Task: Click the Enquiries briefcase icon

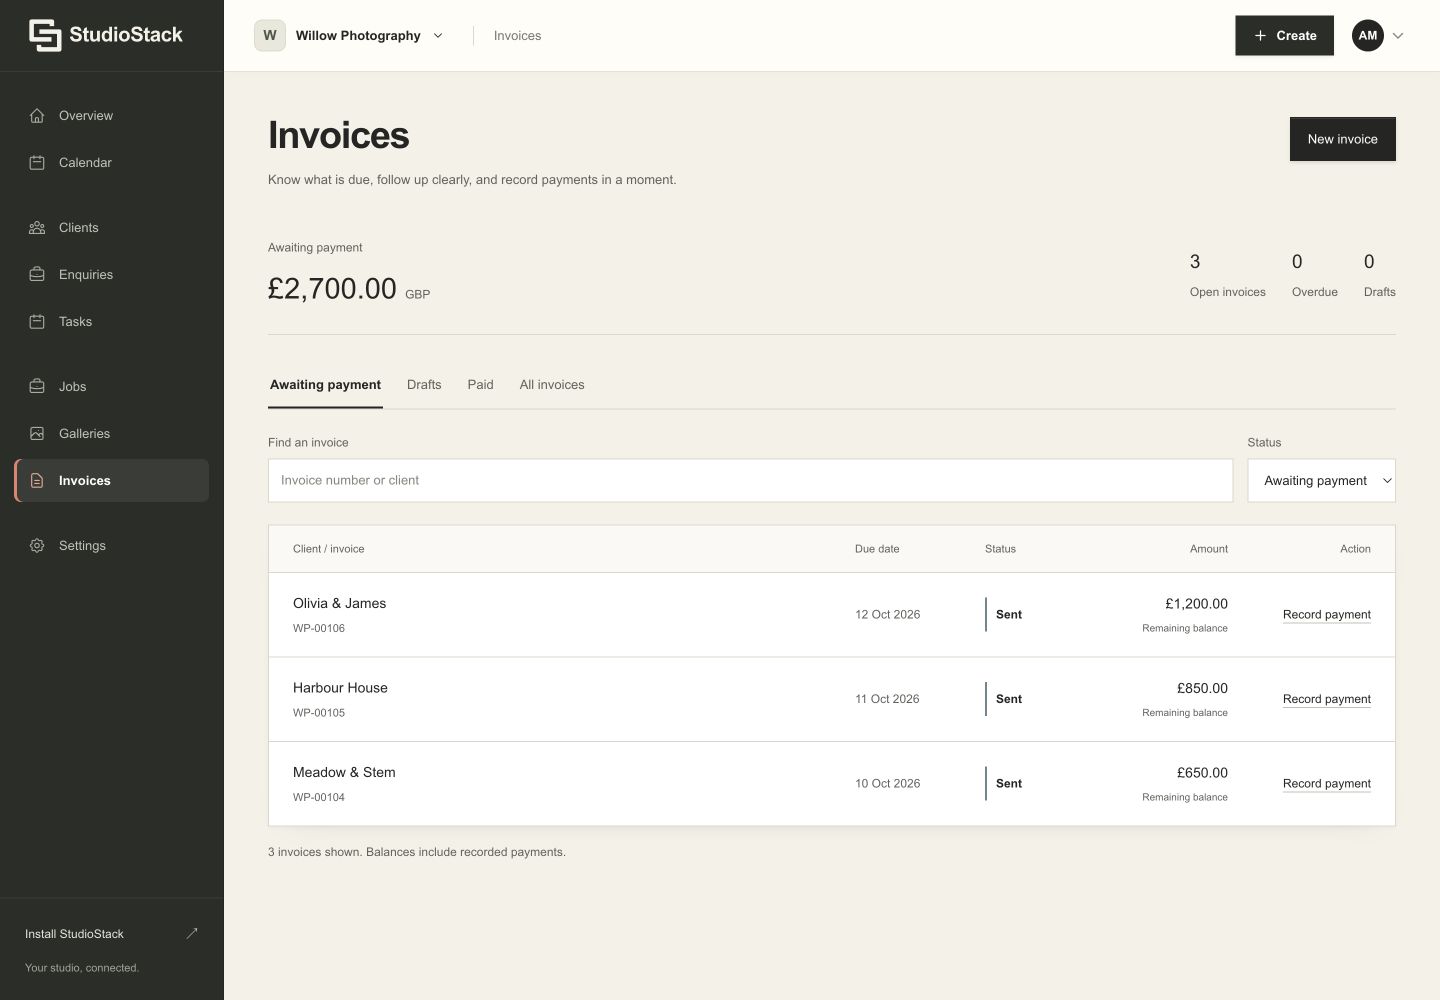Action: pos(37,275)
